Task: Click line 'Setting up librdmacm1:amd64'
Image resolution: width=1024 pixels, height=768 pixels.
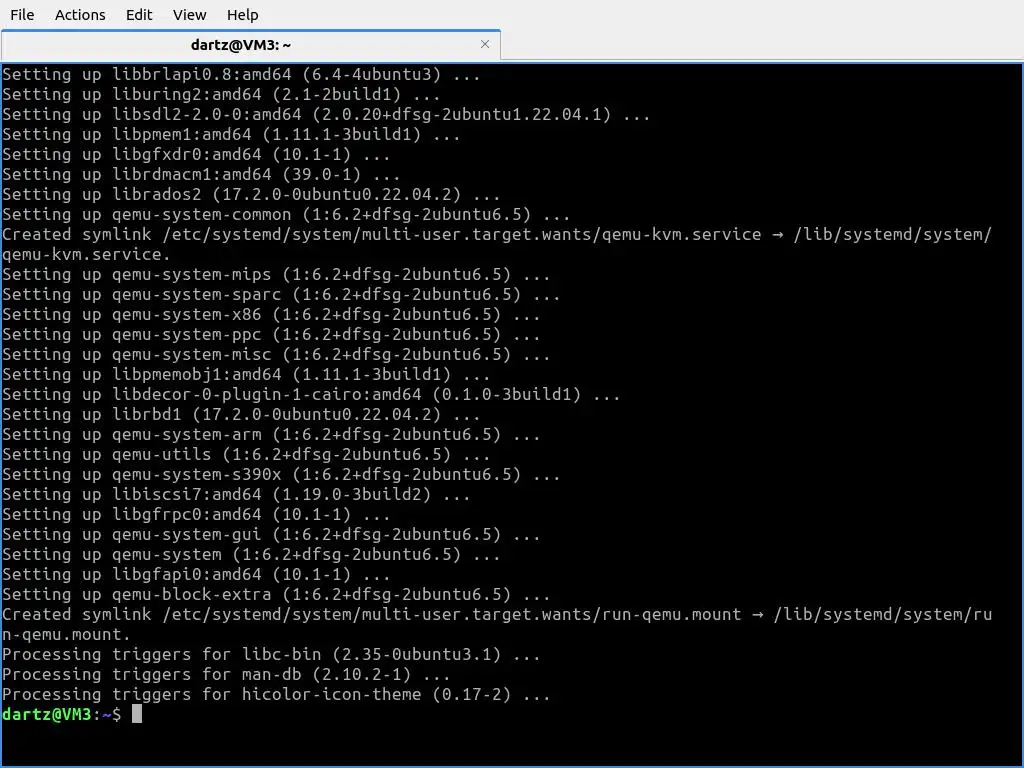Action: click(201, 174)
